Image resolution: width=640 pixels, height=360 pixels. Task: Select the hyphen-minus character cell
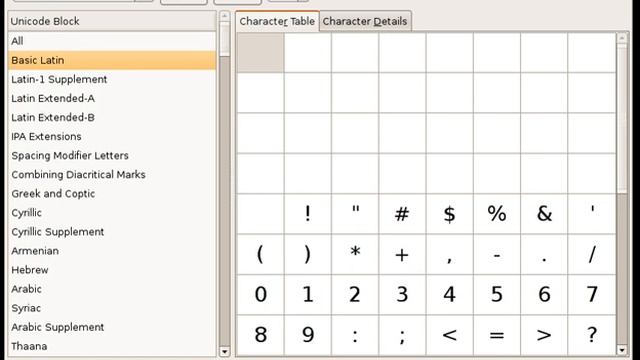[497, 254]
